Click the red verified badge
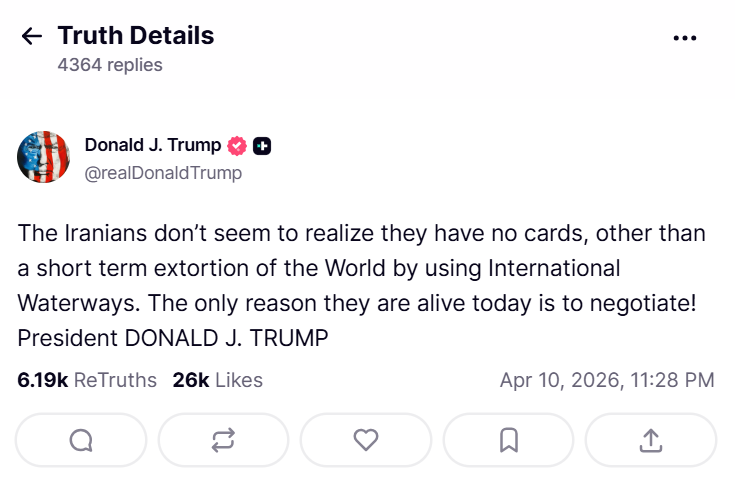735x492 pixels. coord(237,146)
